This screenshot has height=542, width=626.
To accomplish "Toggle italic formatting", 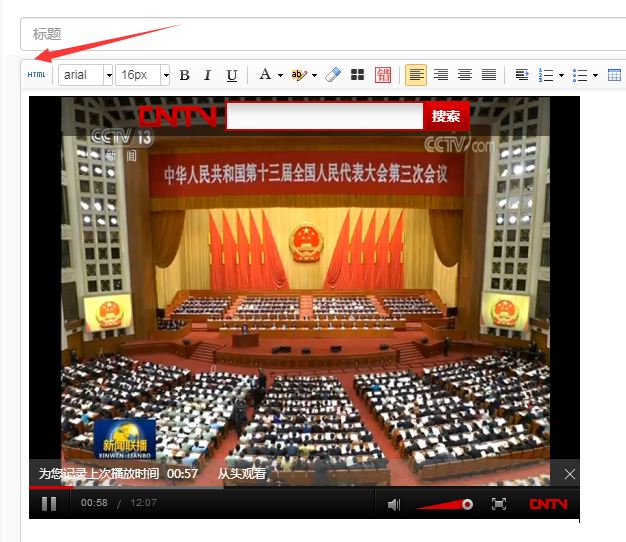I will [208, 75].
